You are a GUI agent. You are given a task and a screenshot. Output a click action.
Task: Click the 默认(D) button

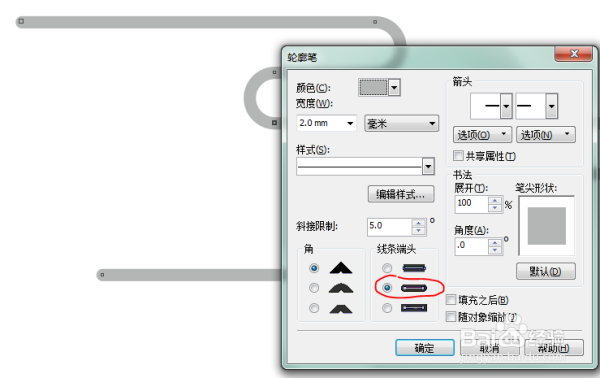click(x=546, y=271)
